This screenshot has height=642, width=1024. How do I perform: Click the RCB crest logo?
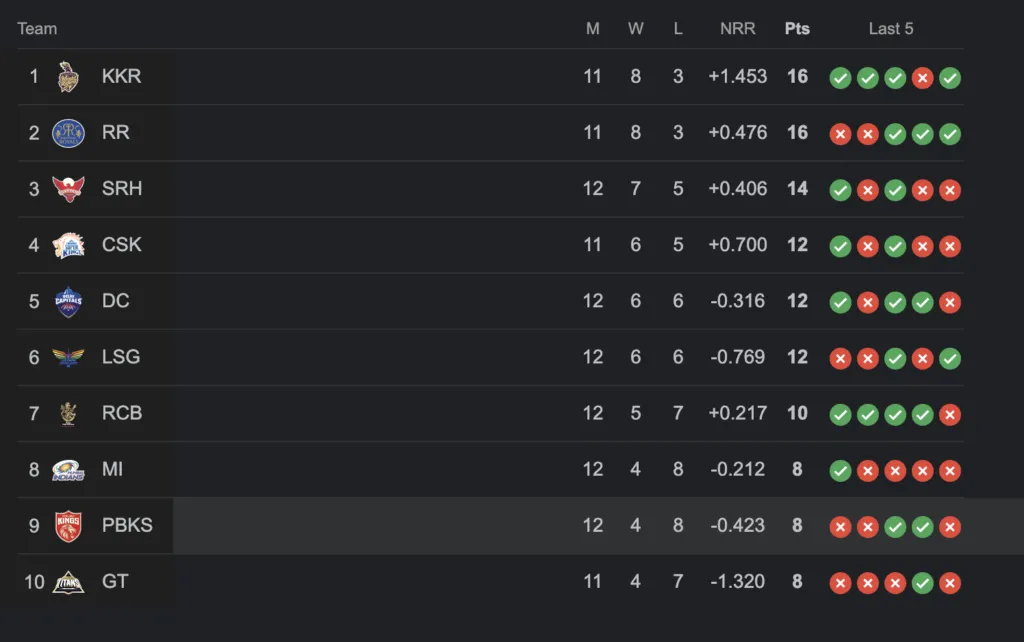pos(68,413)
